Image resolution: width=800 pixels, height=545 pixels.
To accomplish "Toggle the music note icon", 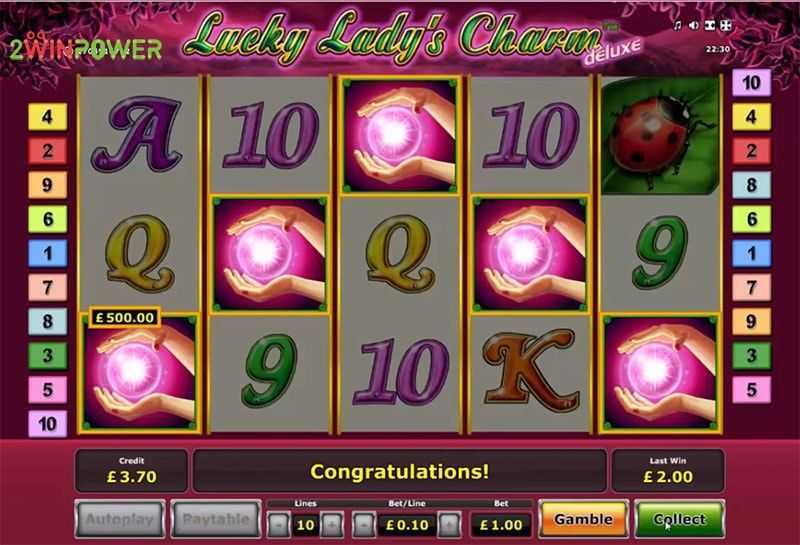I will coord(677,25).
